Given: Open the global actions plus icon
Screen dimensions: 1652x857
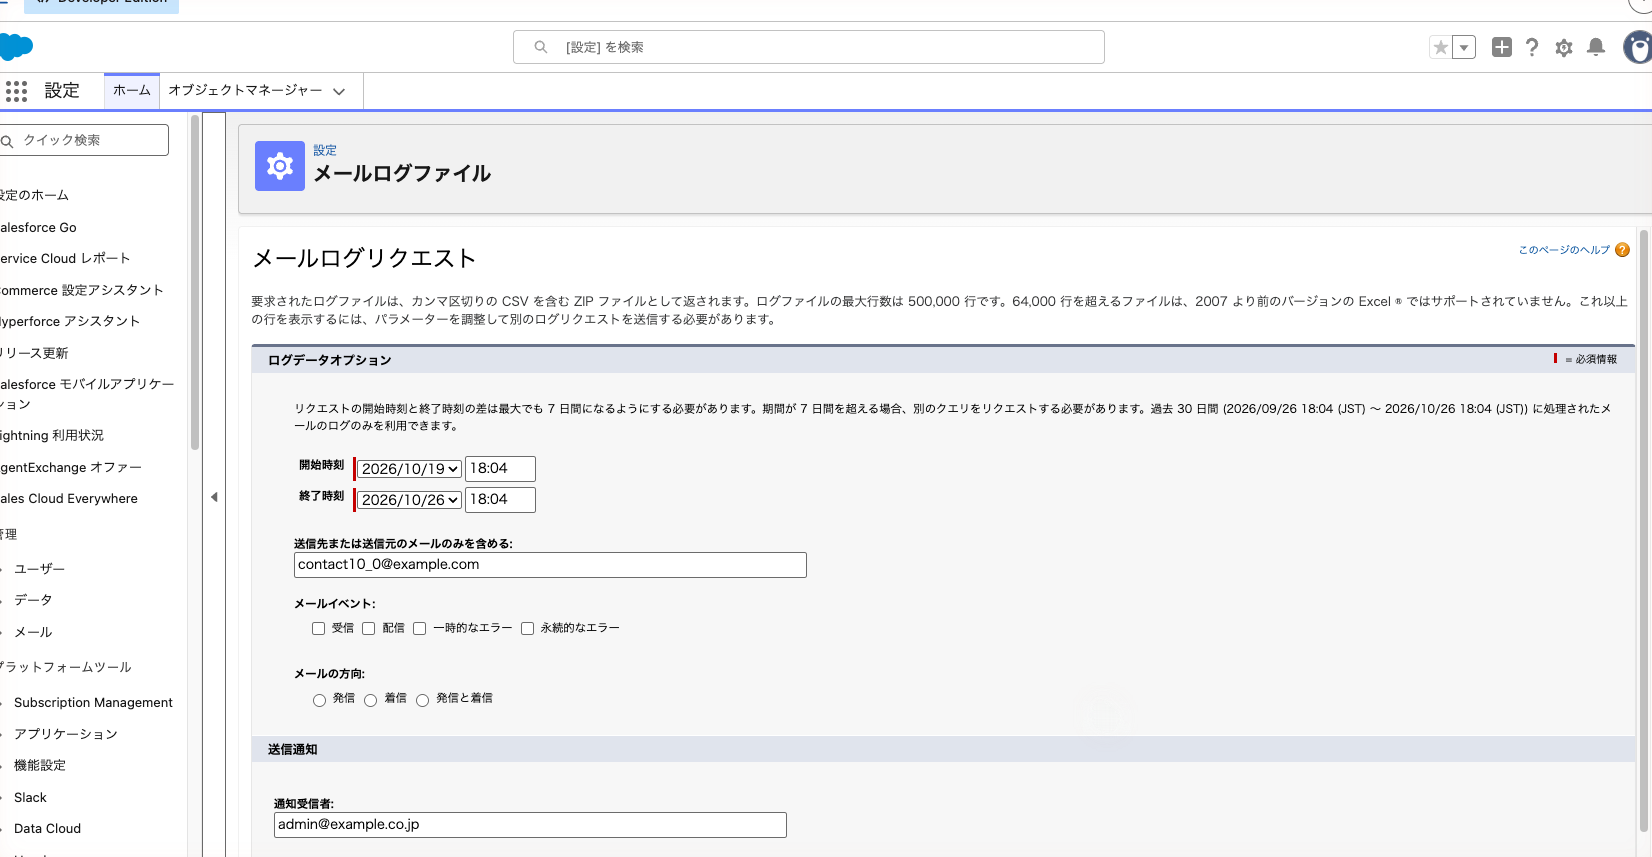Looking at the screenshot, I should click(x=1502, y=47).
